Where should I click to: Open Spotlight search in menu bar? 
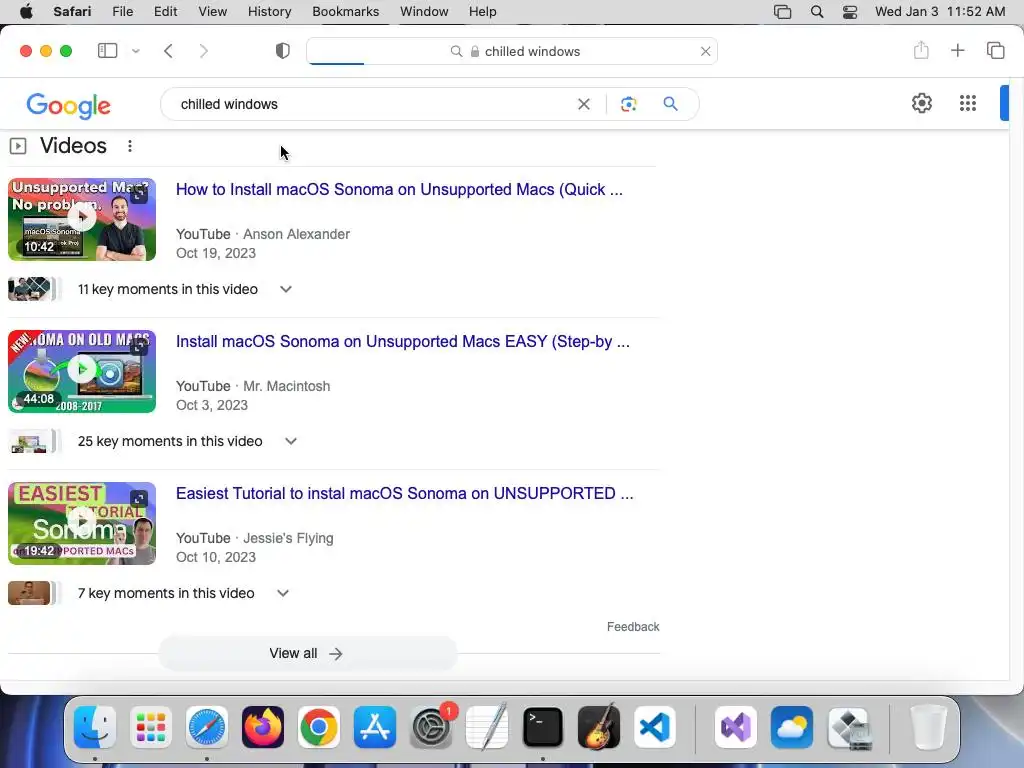click(816, 12)
